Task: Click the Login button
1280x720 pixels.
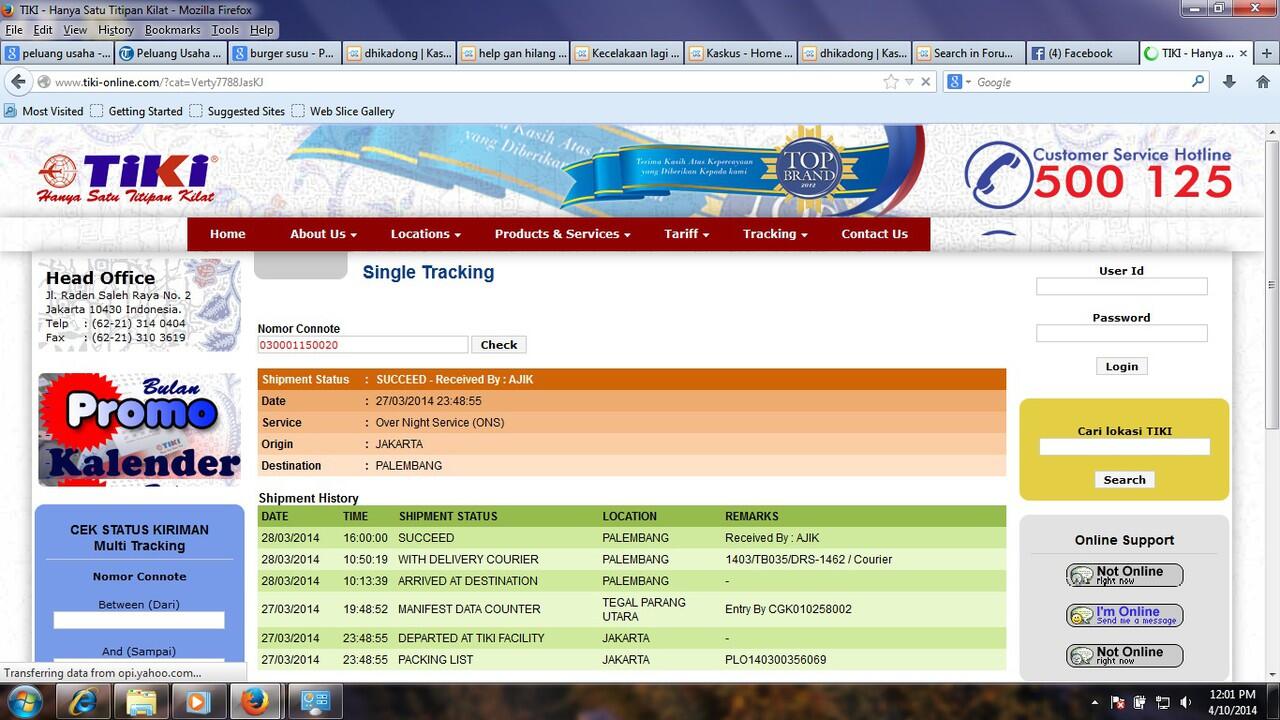Action: (x=1121, y=366)
